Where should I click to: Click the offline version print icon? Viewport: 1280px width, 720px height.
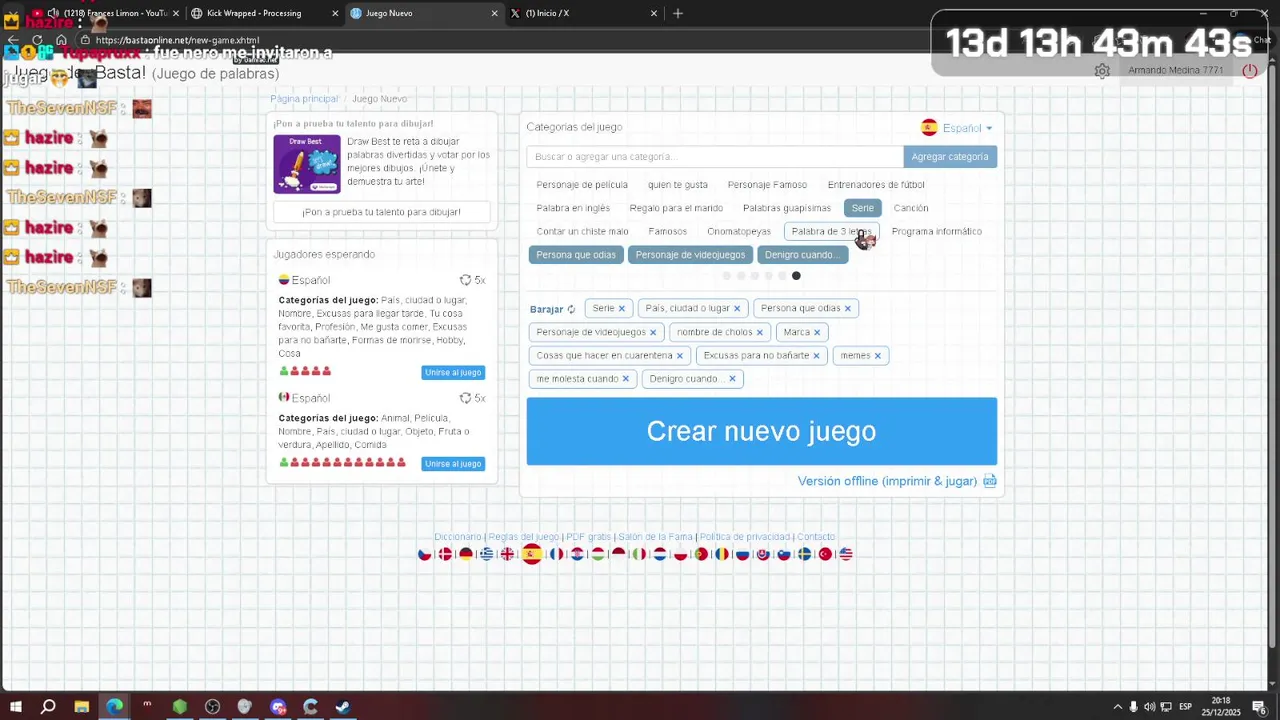click(990, 481)
